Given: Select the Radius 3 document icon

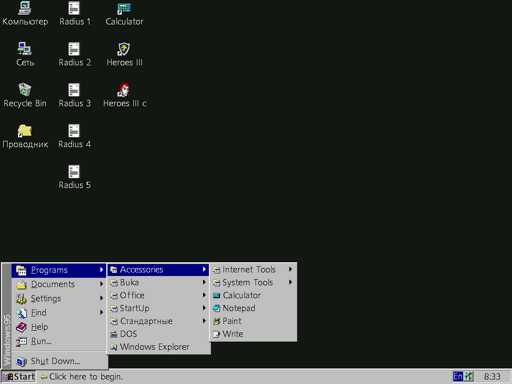Looking at the screenshot, I should pos(74,96).
